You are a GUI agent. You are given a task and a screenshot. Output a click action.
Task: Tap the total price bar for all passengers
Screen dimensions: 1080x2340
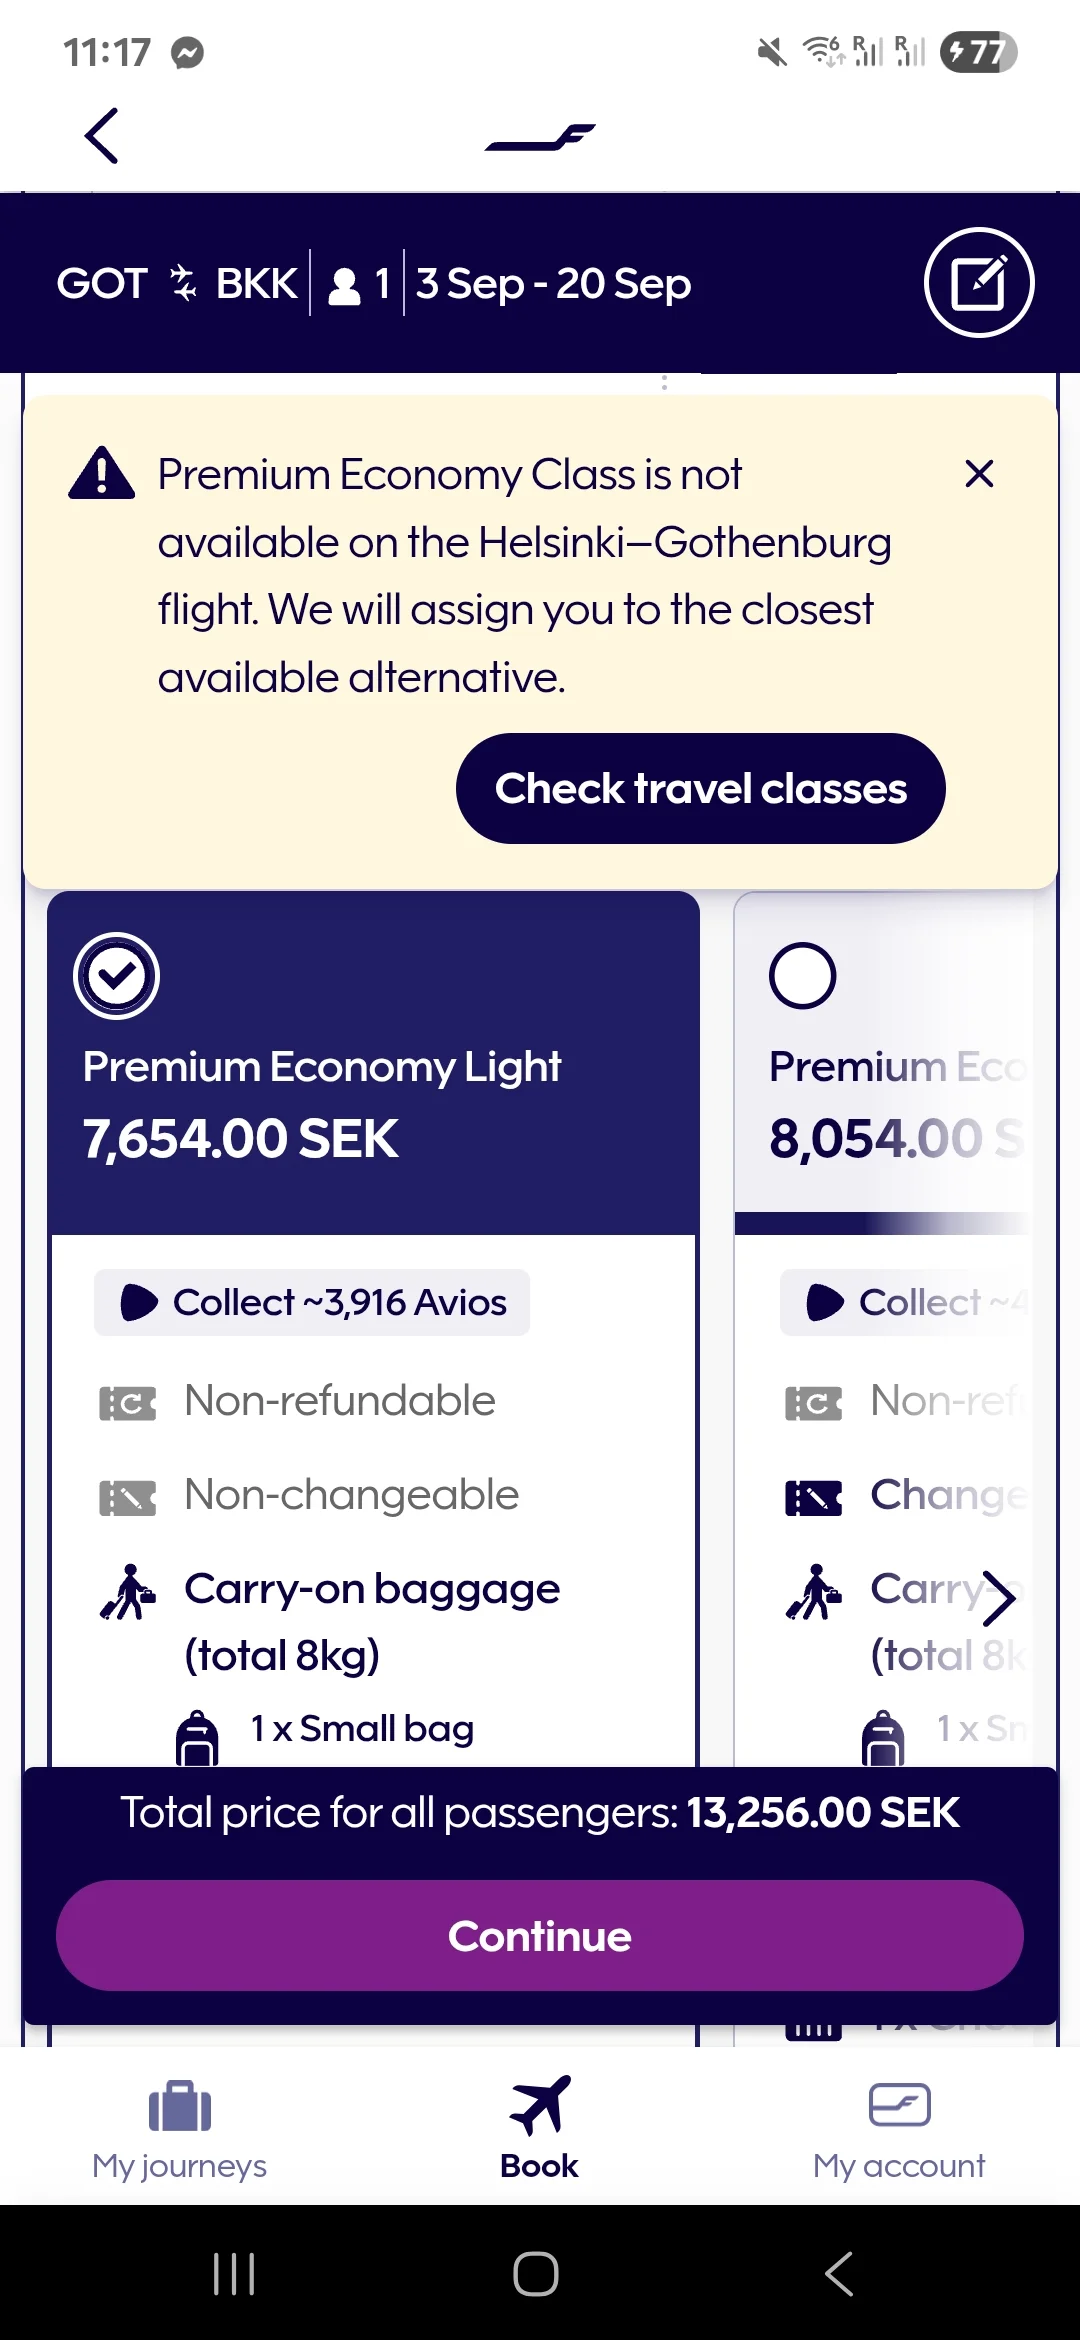tap(540, 1812)
